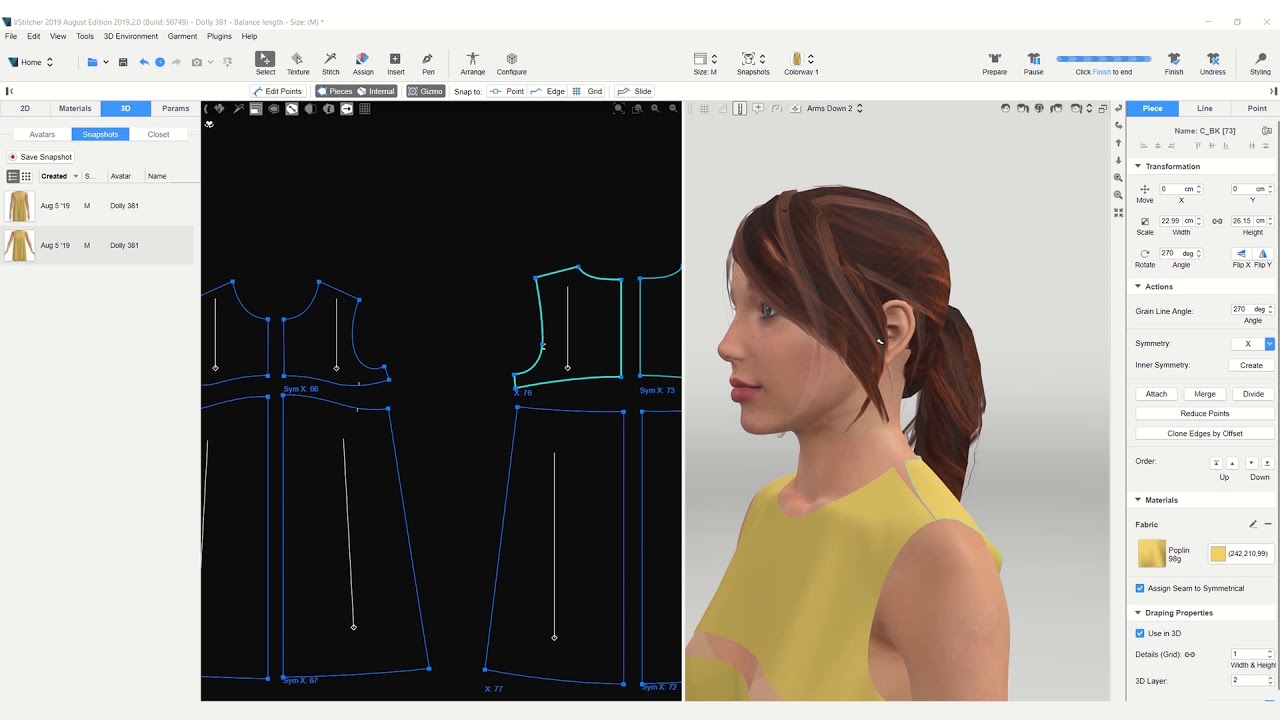Toggle Assign Seam to Symmetrical checkbox
Image resolution: width=1280 pixels, height=720 pixels.
click(1140, 588)
